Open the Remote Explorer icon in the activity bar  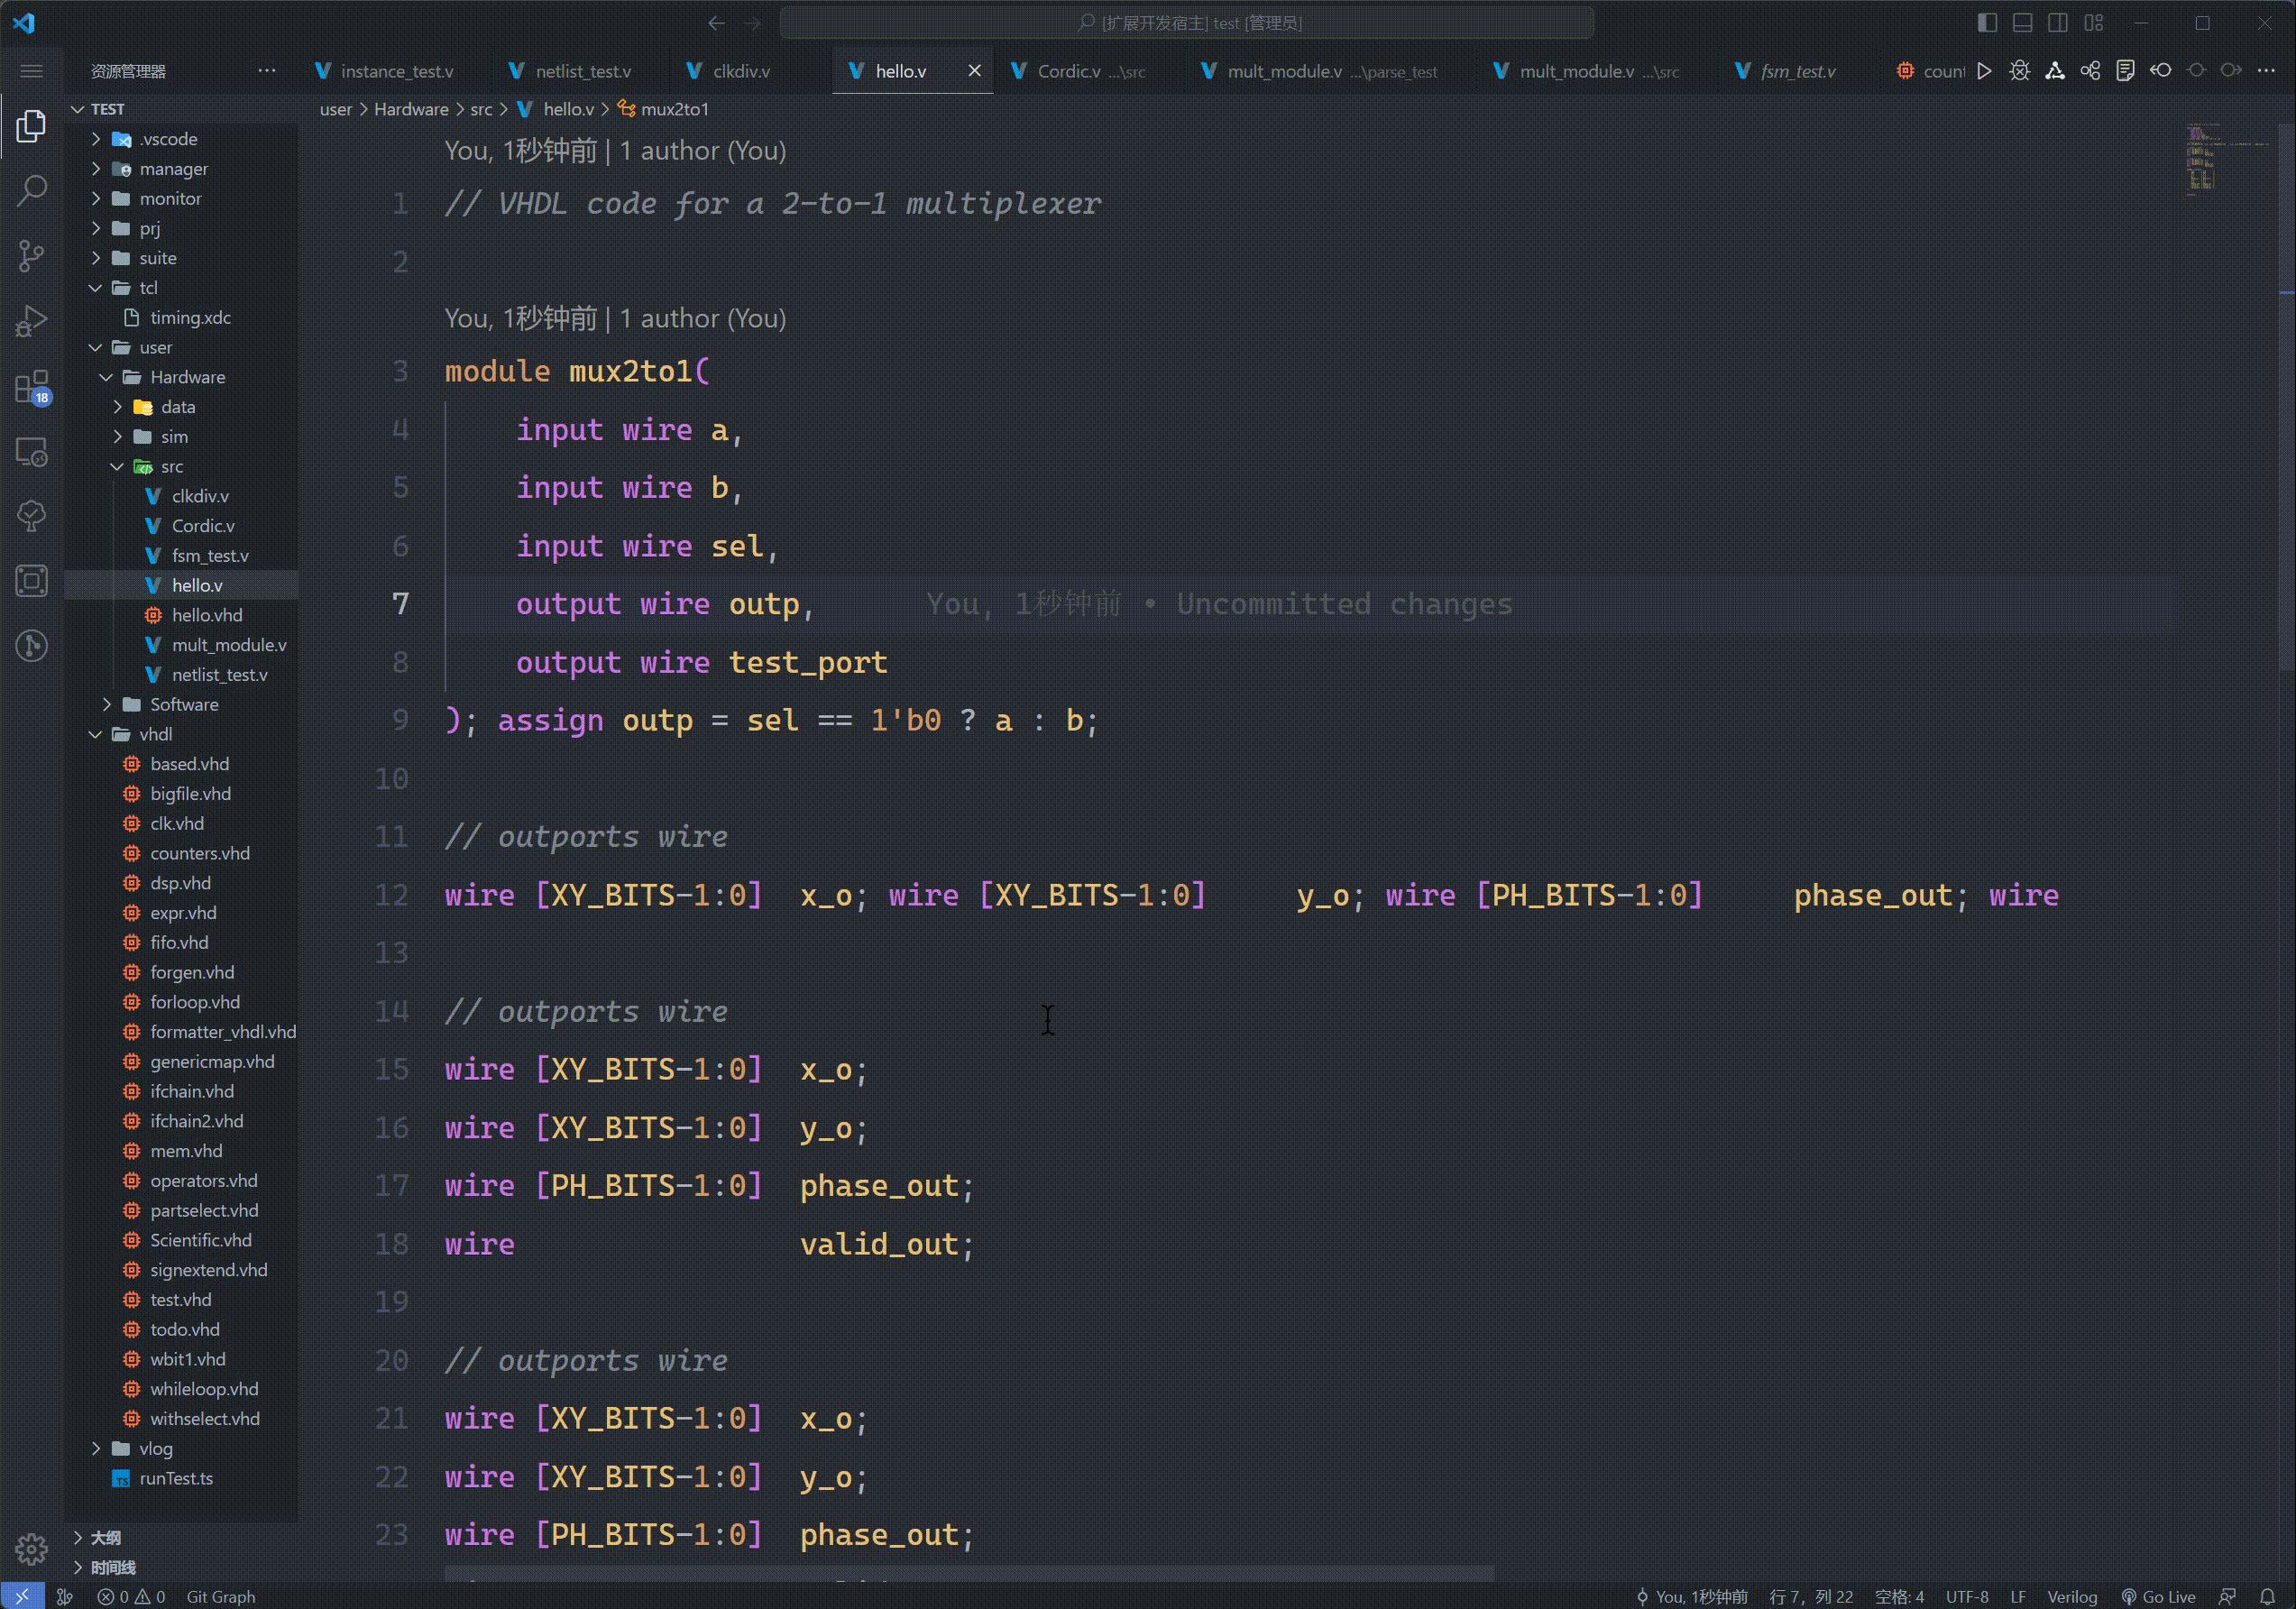click(x=31, y=452)
